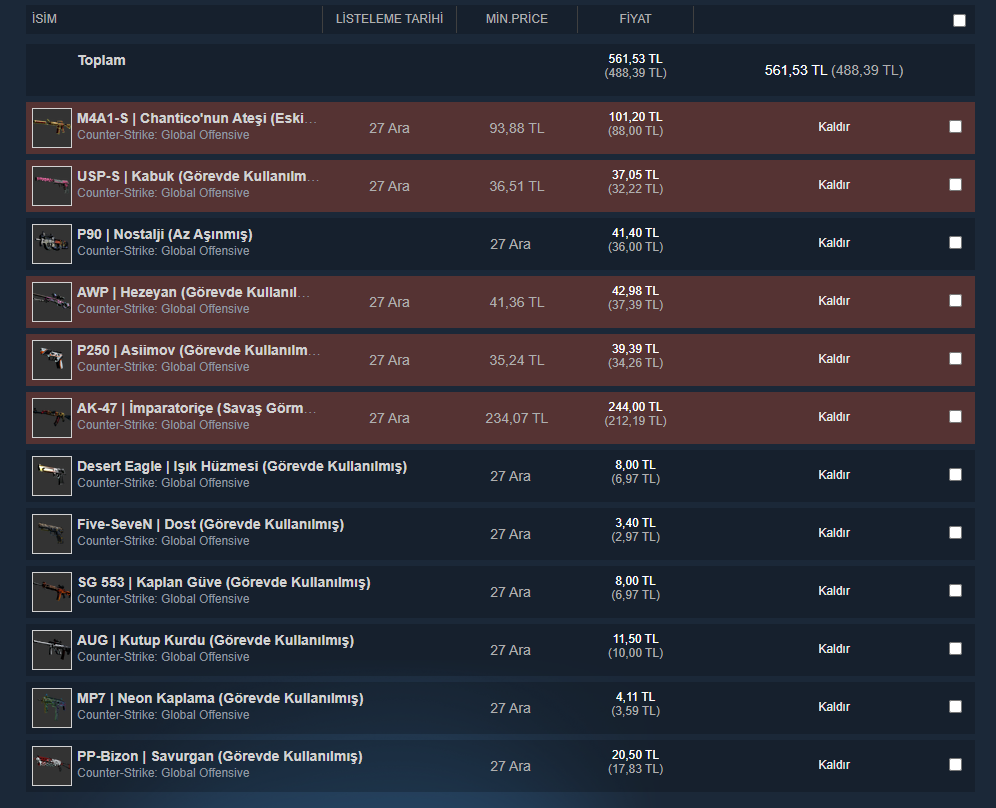Screen dimensions: 996x808
Task: Select the 11,50 TL AUG price
Action: (x=635, y=638)
